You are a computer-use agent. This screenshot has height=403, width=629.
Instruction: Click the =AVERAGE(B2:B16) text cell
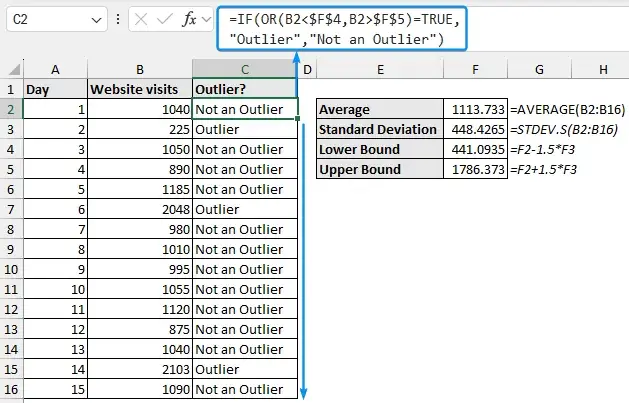567,109
